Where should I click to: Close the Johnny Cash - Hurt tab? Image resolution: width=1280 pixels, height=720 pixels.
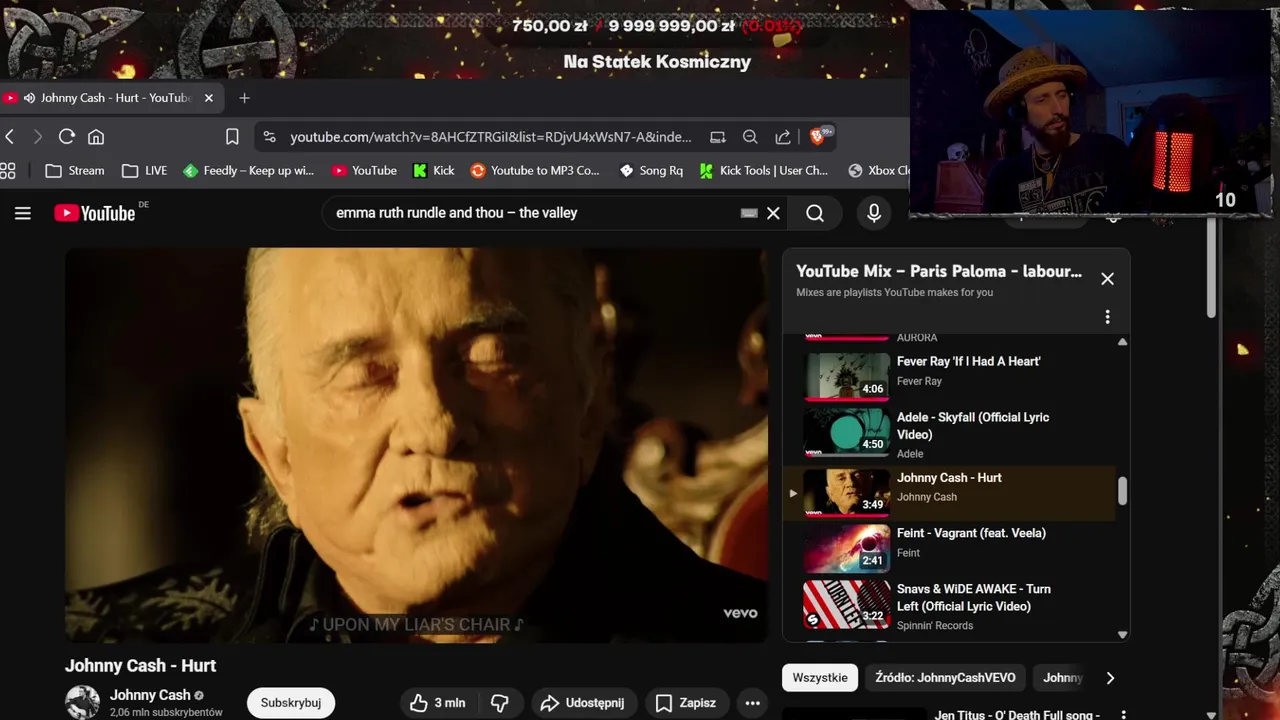(x=209, y=98)
